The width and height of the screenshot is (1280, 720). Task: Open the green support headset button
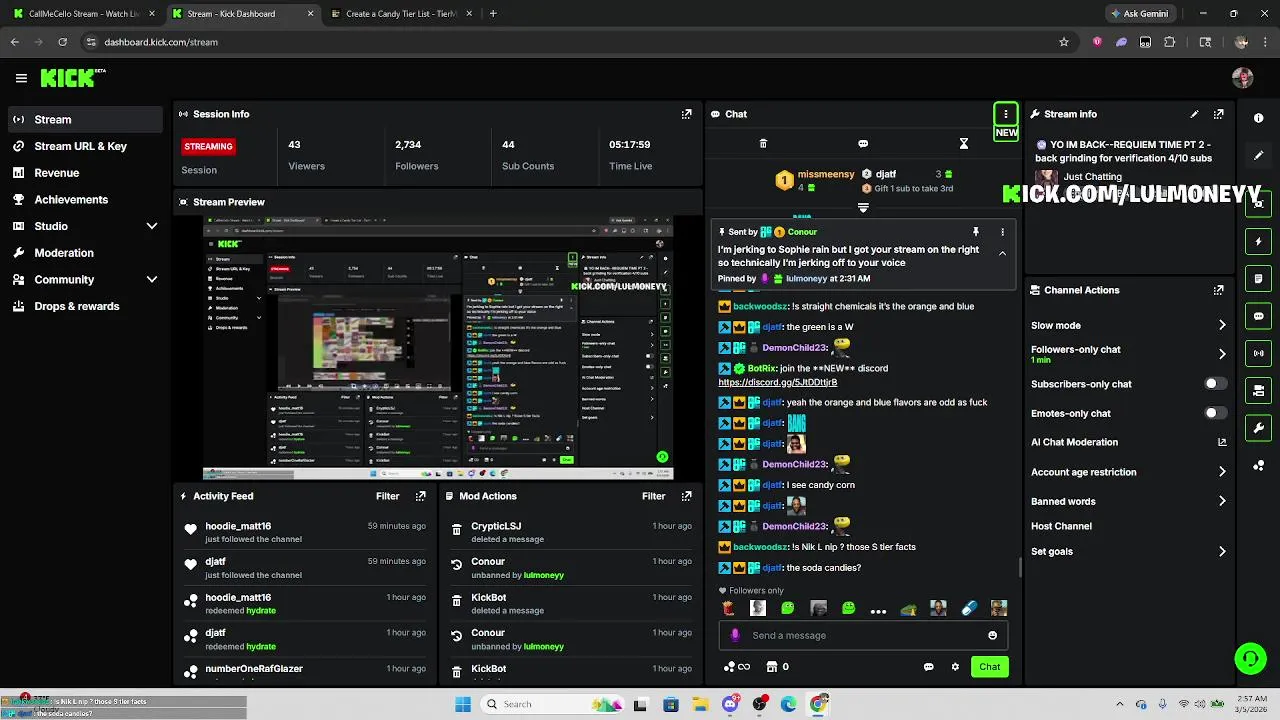(x=1250, y=658)
